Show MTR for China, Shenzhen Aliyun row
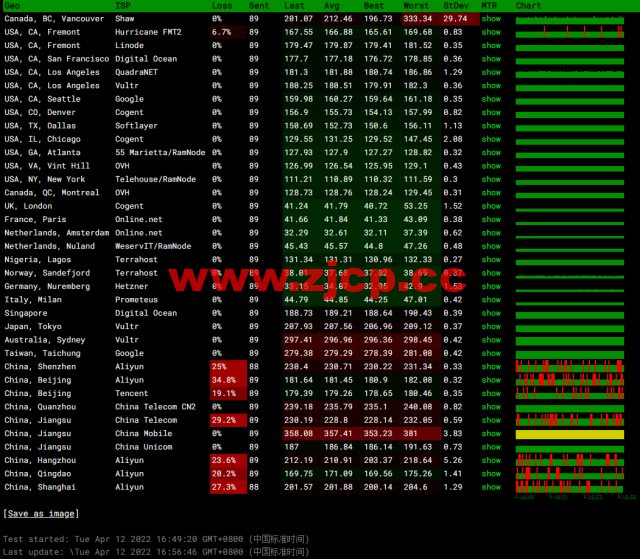Screen dimensions: 640x559 click(x=491, y=367)
